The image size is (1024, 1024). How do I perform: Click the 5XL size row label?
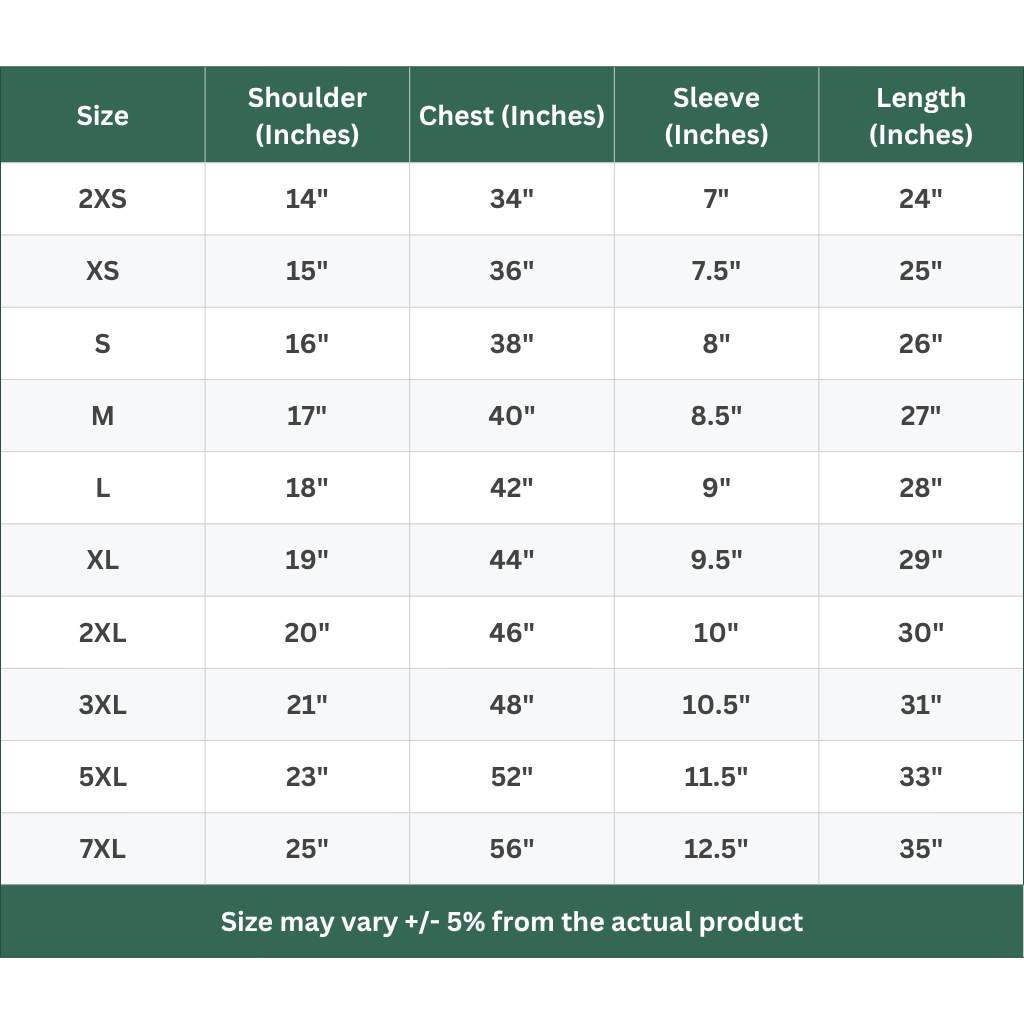[103, 777]
